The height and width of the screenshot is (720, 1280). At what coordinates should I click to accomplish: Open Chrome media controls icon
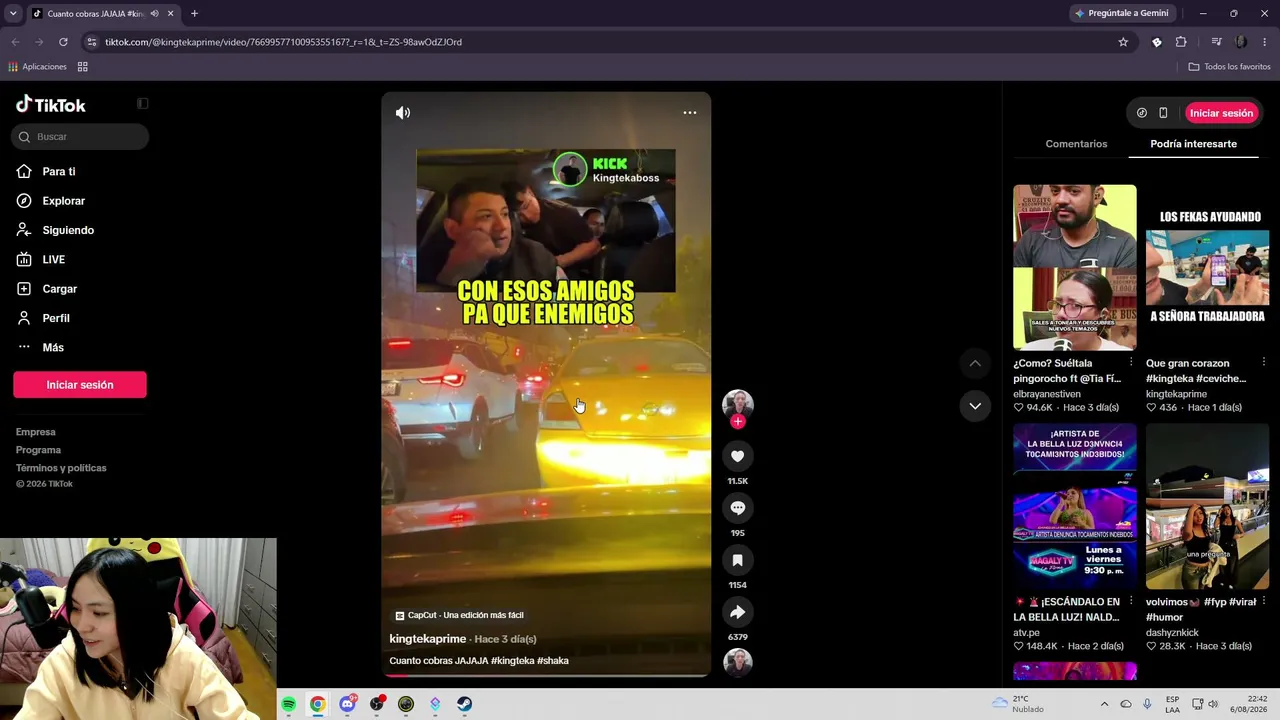coord(1216,42)
